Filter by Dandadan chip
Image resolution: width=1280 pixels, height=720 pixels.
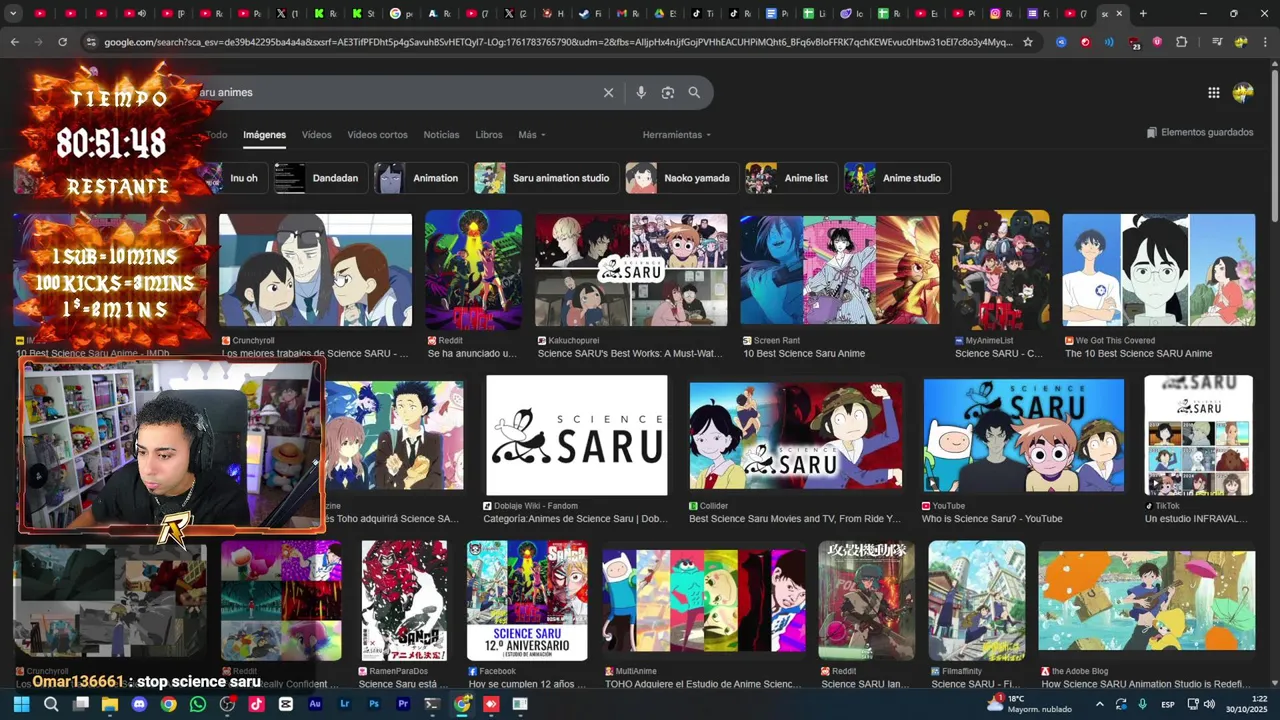321,178
